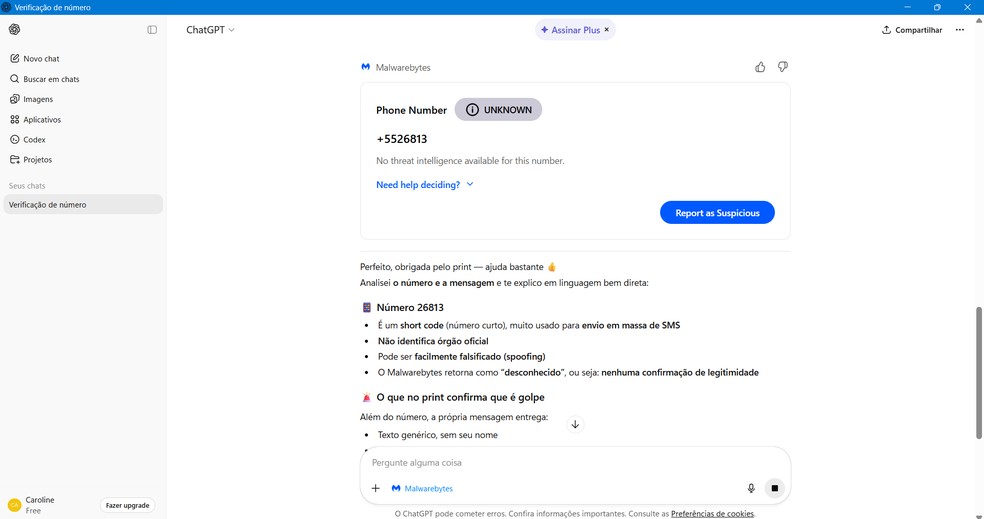This screenshot has height=519, width=984.
Task: Open the three-dot more options menu
Action: pos(960,29)
